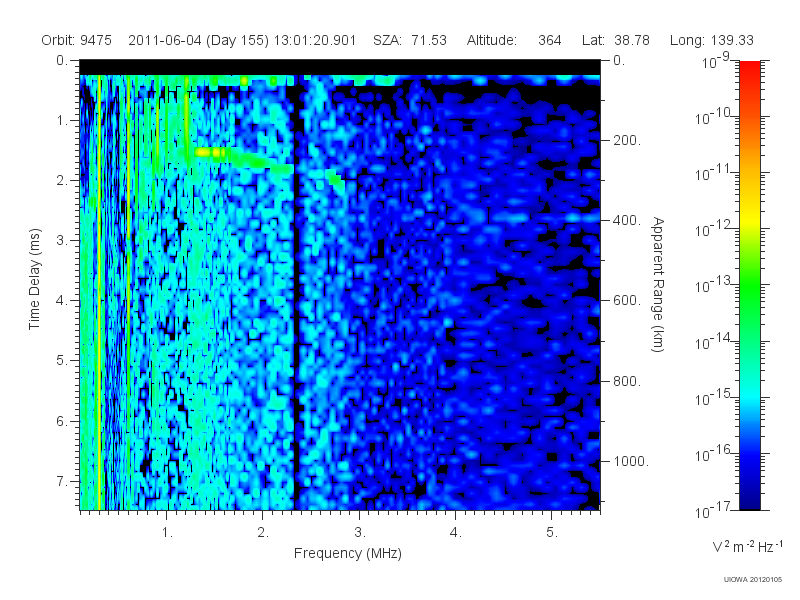This screenshot has width=800, height=600.
Task: Click the 'UIOWA 20120105' credit text
Action: (x=753, y=580)
